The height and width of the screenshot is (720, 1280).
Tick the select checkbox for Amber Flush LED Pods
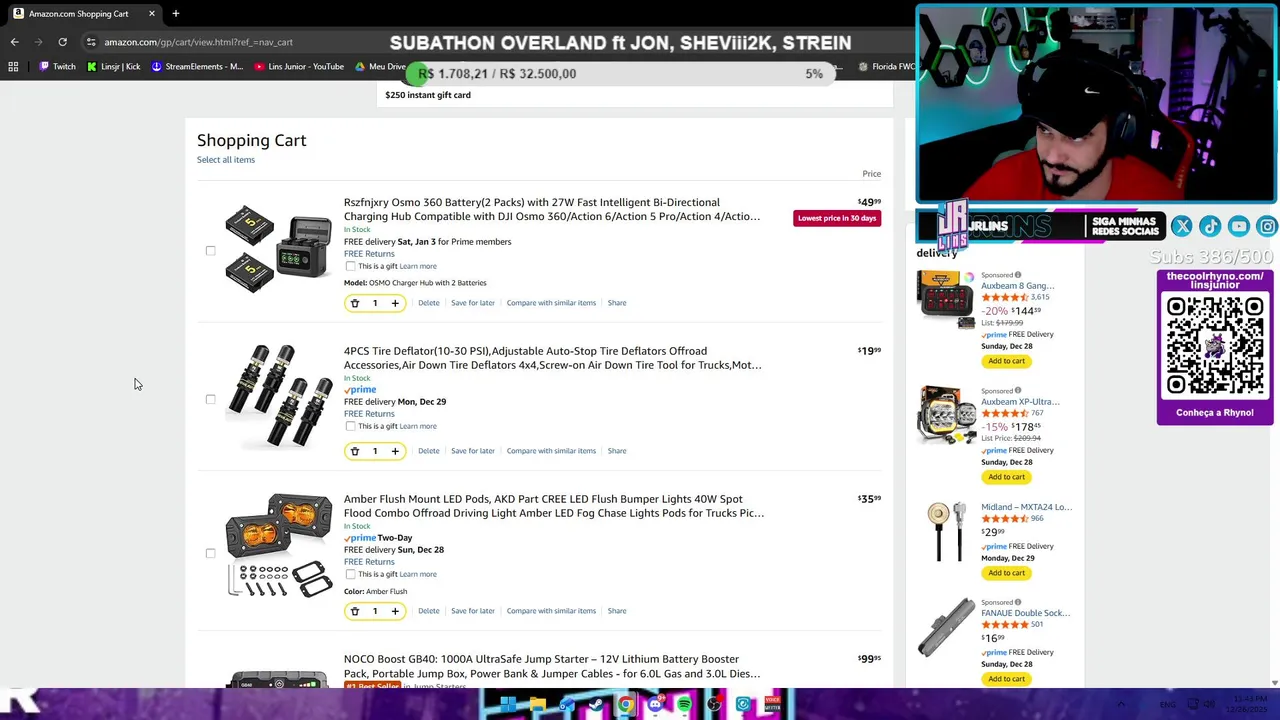pyautogui.click(x=210, y=553)
